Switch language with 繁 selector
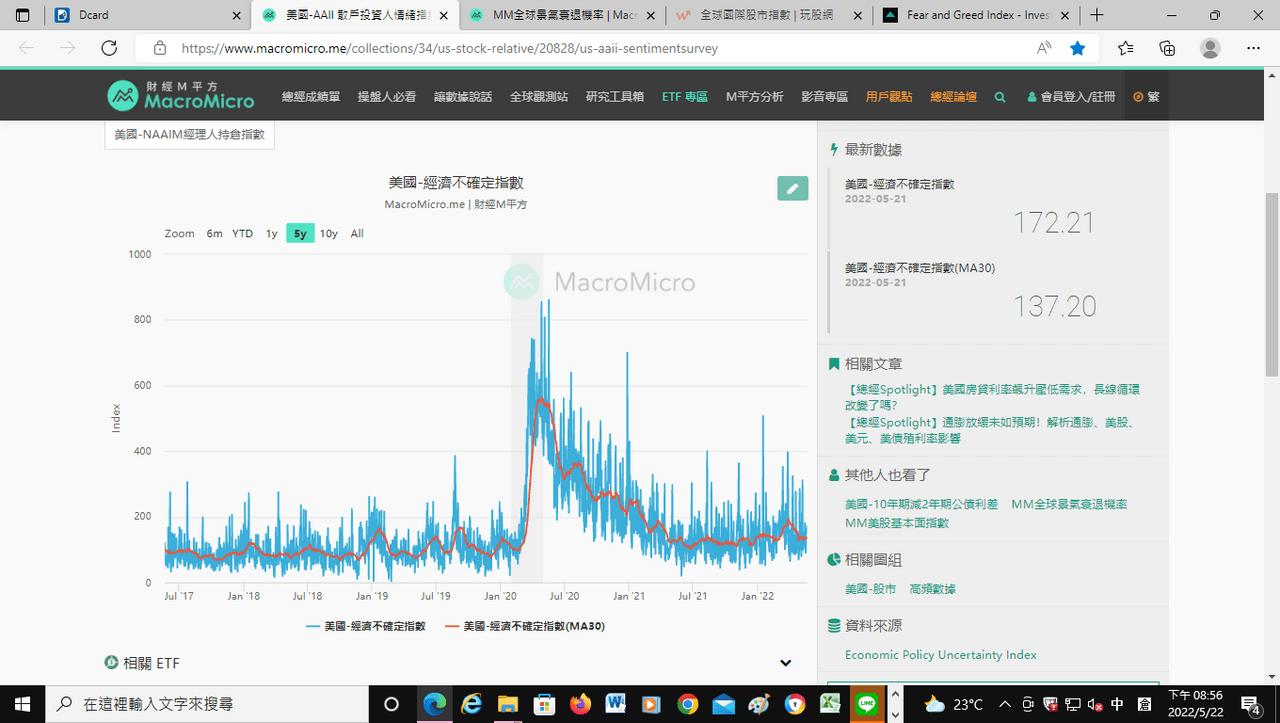The image size is (1280, 723). [x=1146, y=97]
